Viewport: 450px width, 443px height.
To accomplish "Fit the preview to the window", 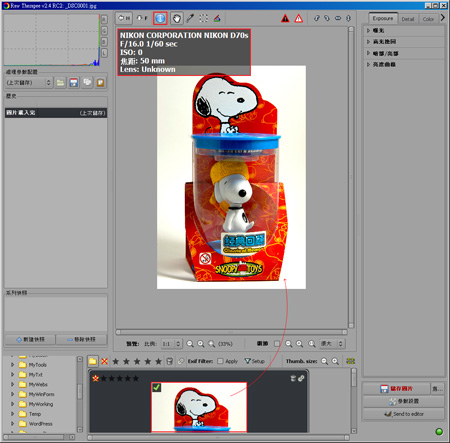I will 211,344.
